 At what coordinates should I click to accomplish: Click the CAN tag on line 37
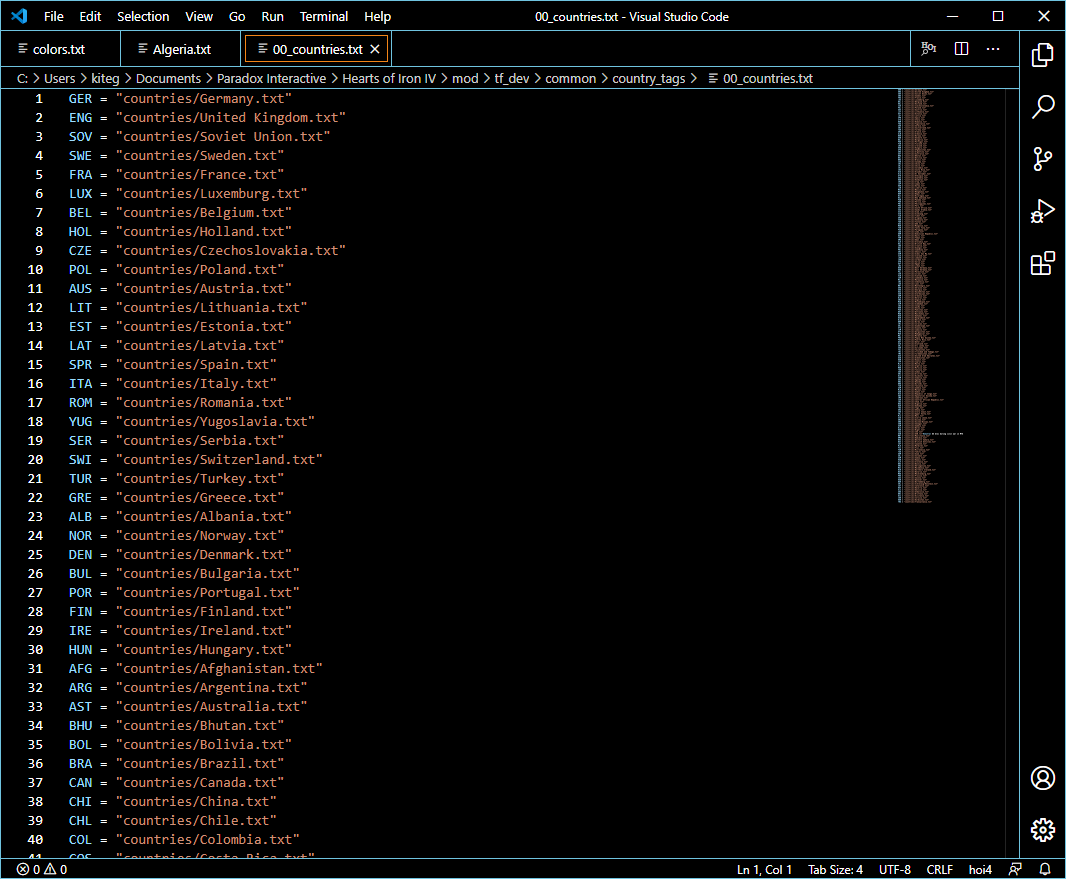tap(80, 782)
